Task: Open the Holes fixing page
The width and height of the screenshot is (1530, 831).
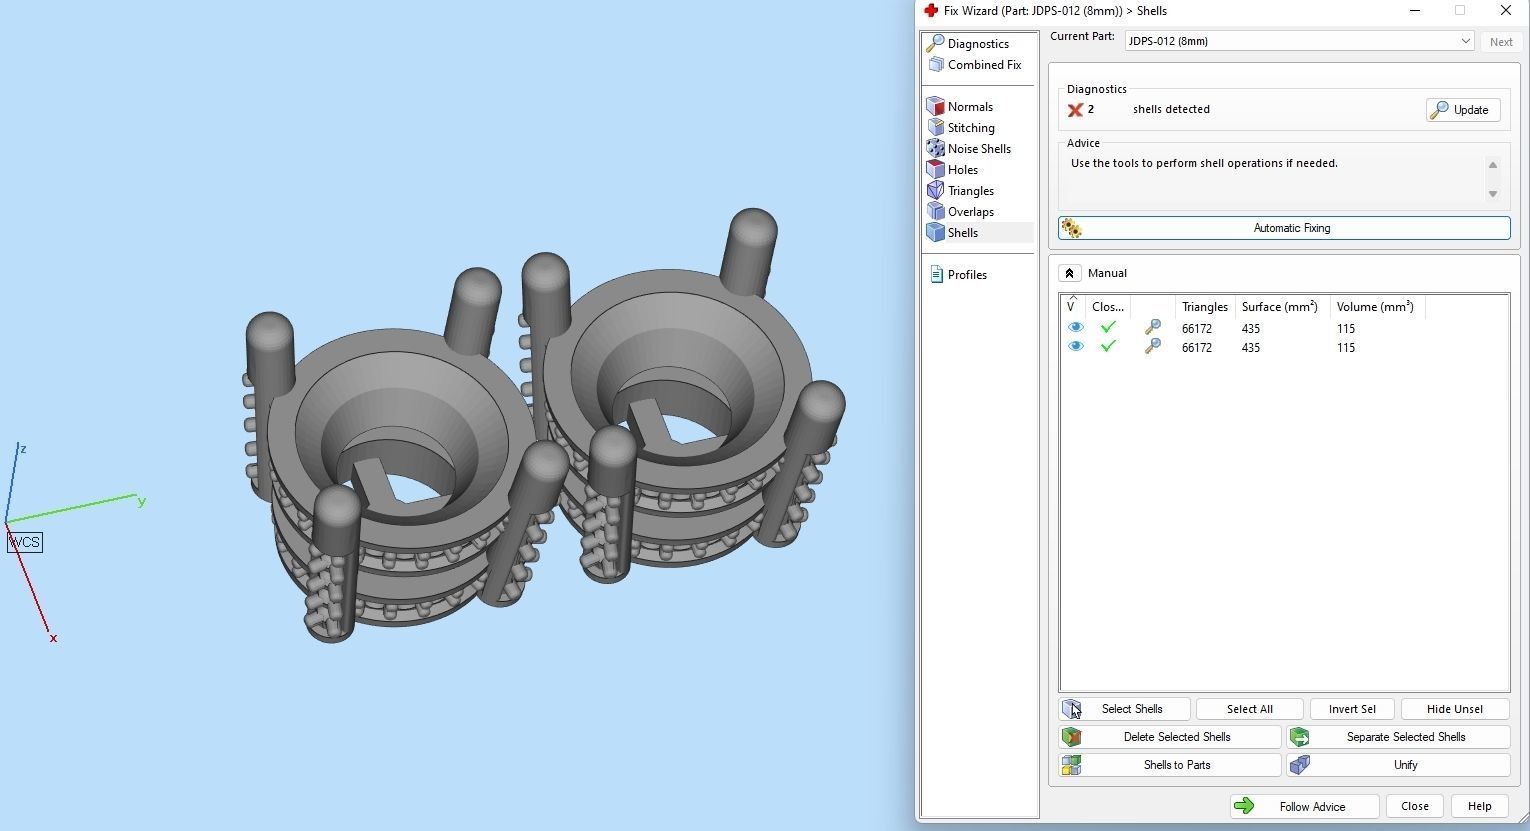Action: pyautogui.click(x=953, y=170)
